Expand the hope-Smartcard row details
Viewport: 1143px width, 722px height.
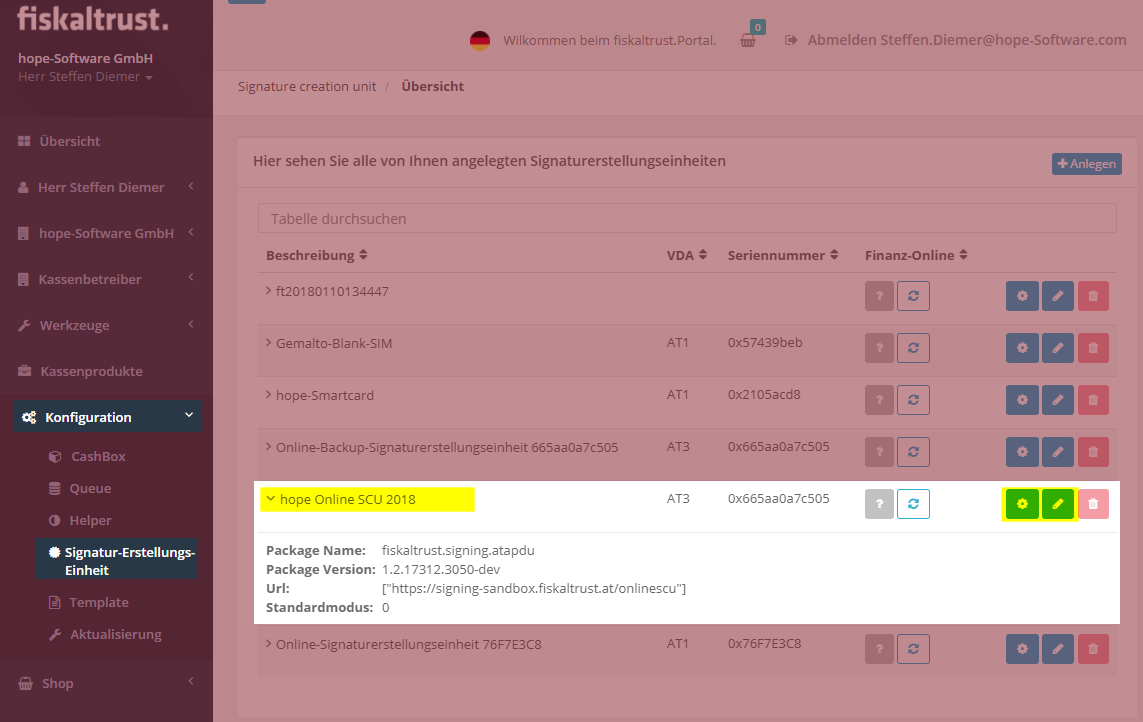(268, 395)
